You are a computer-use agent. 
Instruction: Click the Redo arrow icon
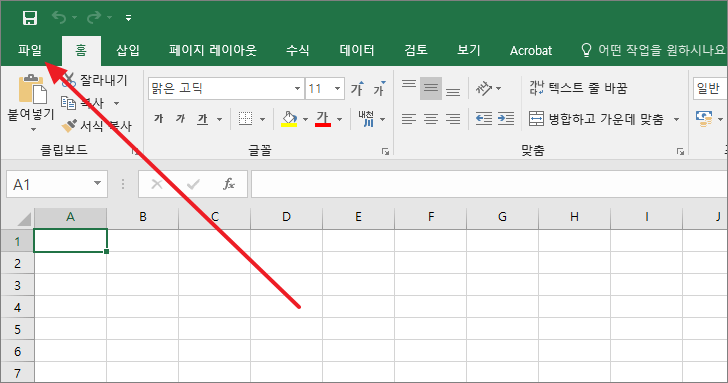[93, 18]
